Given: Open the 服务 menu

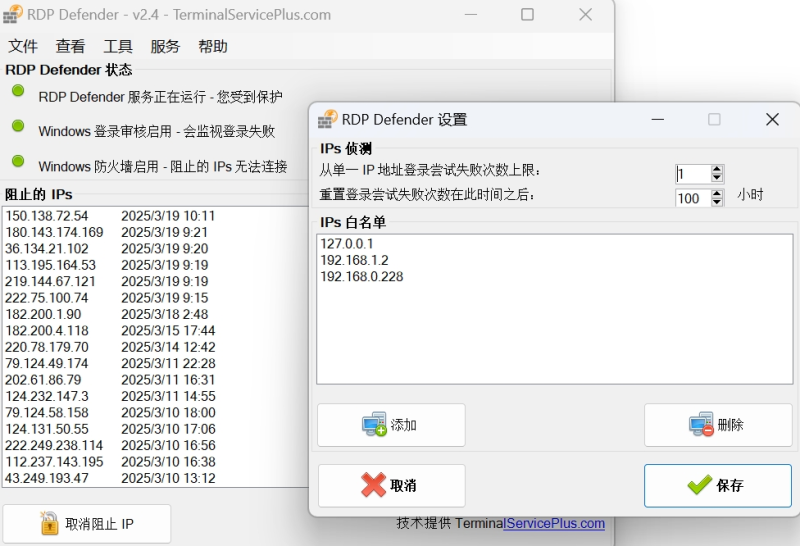Looking at the screenshot, I should pos(165,46).
